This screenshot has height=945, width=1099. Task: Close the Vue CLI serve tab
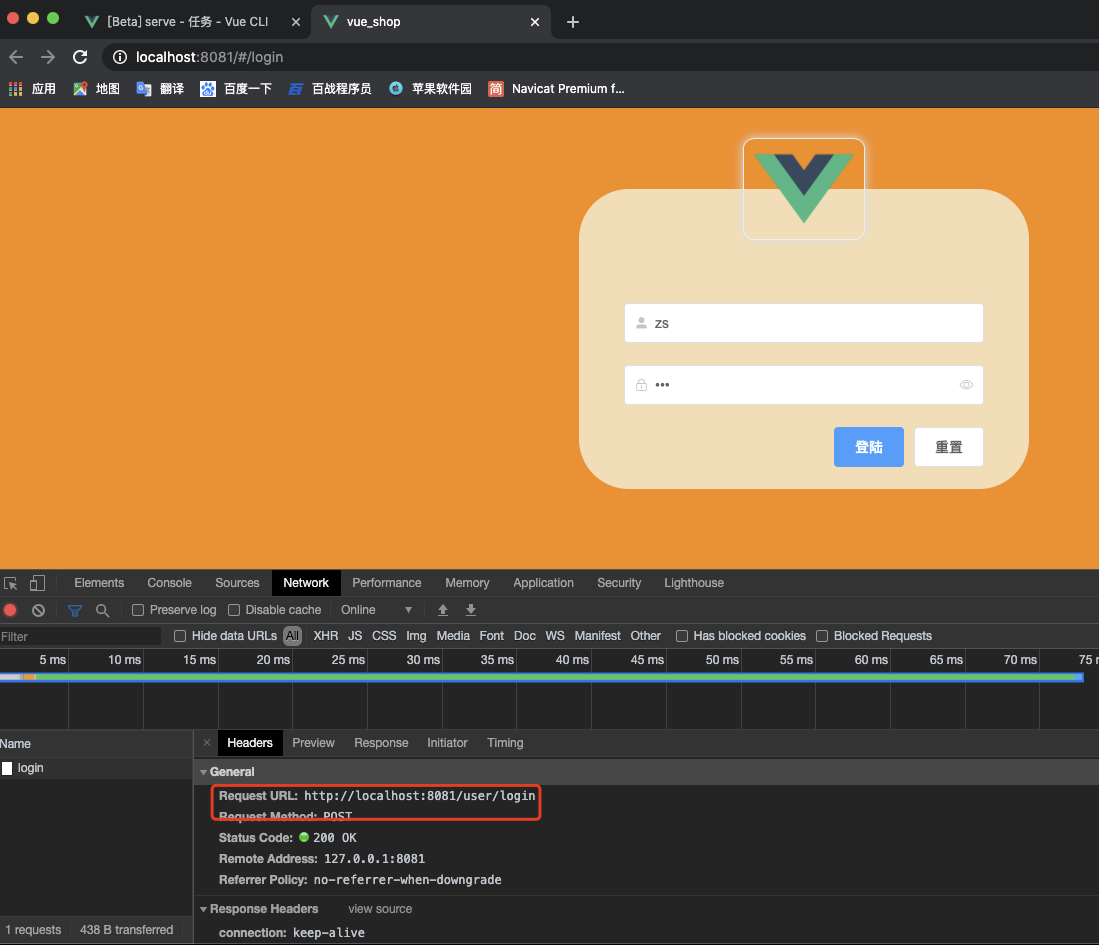(x=296, y=22)
